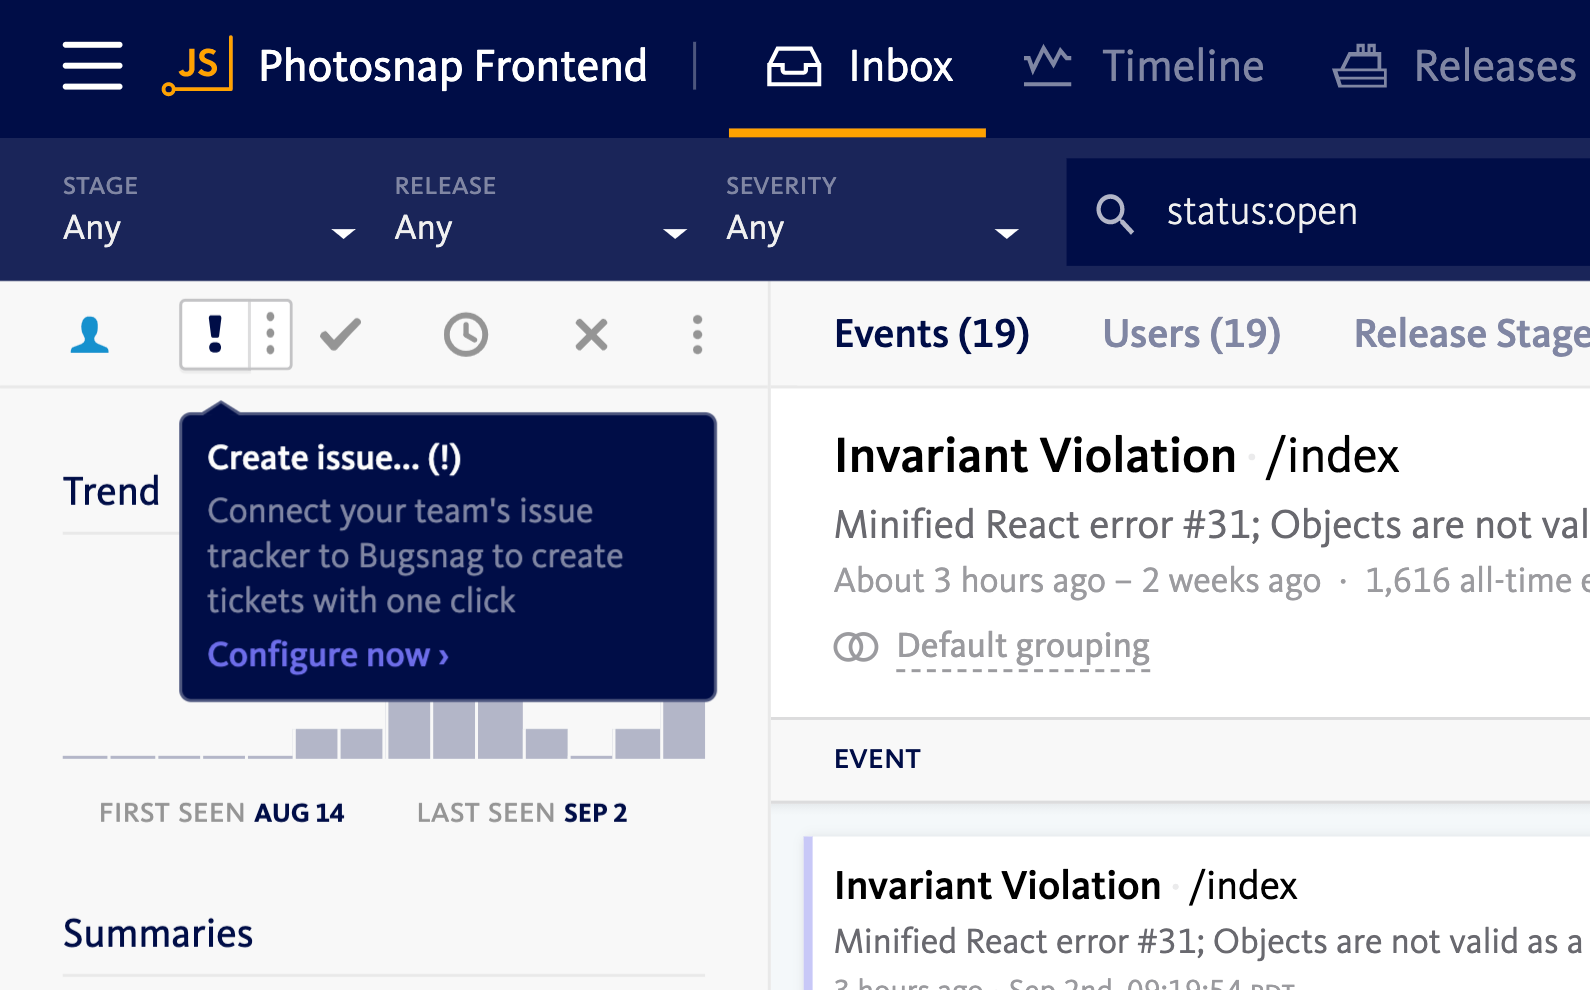Go to the Releases tab
Viewport: 1590px width, 990px height.
pyautogui.click(x=1455, y=67)
